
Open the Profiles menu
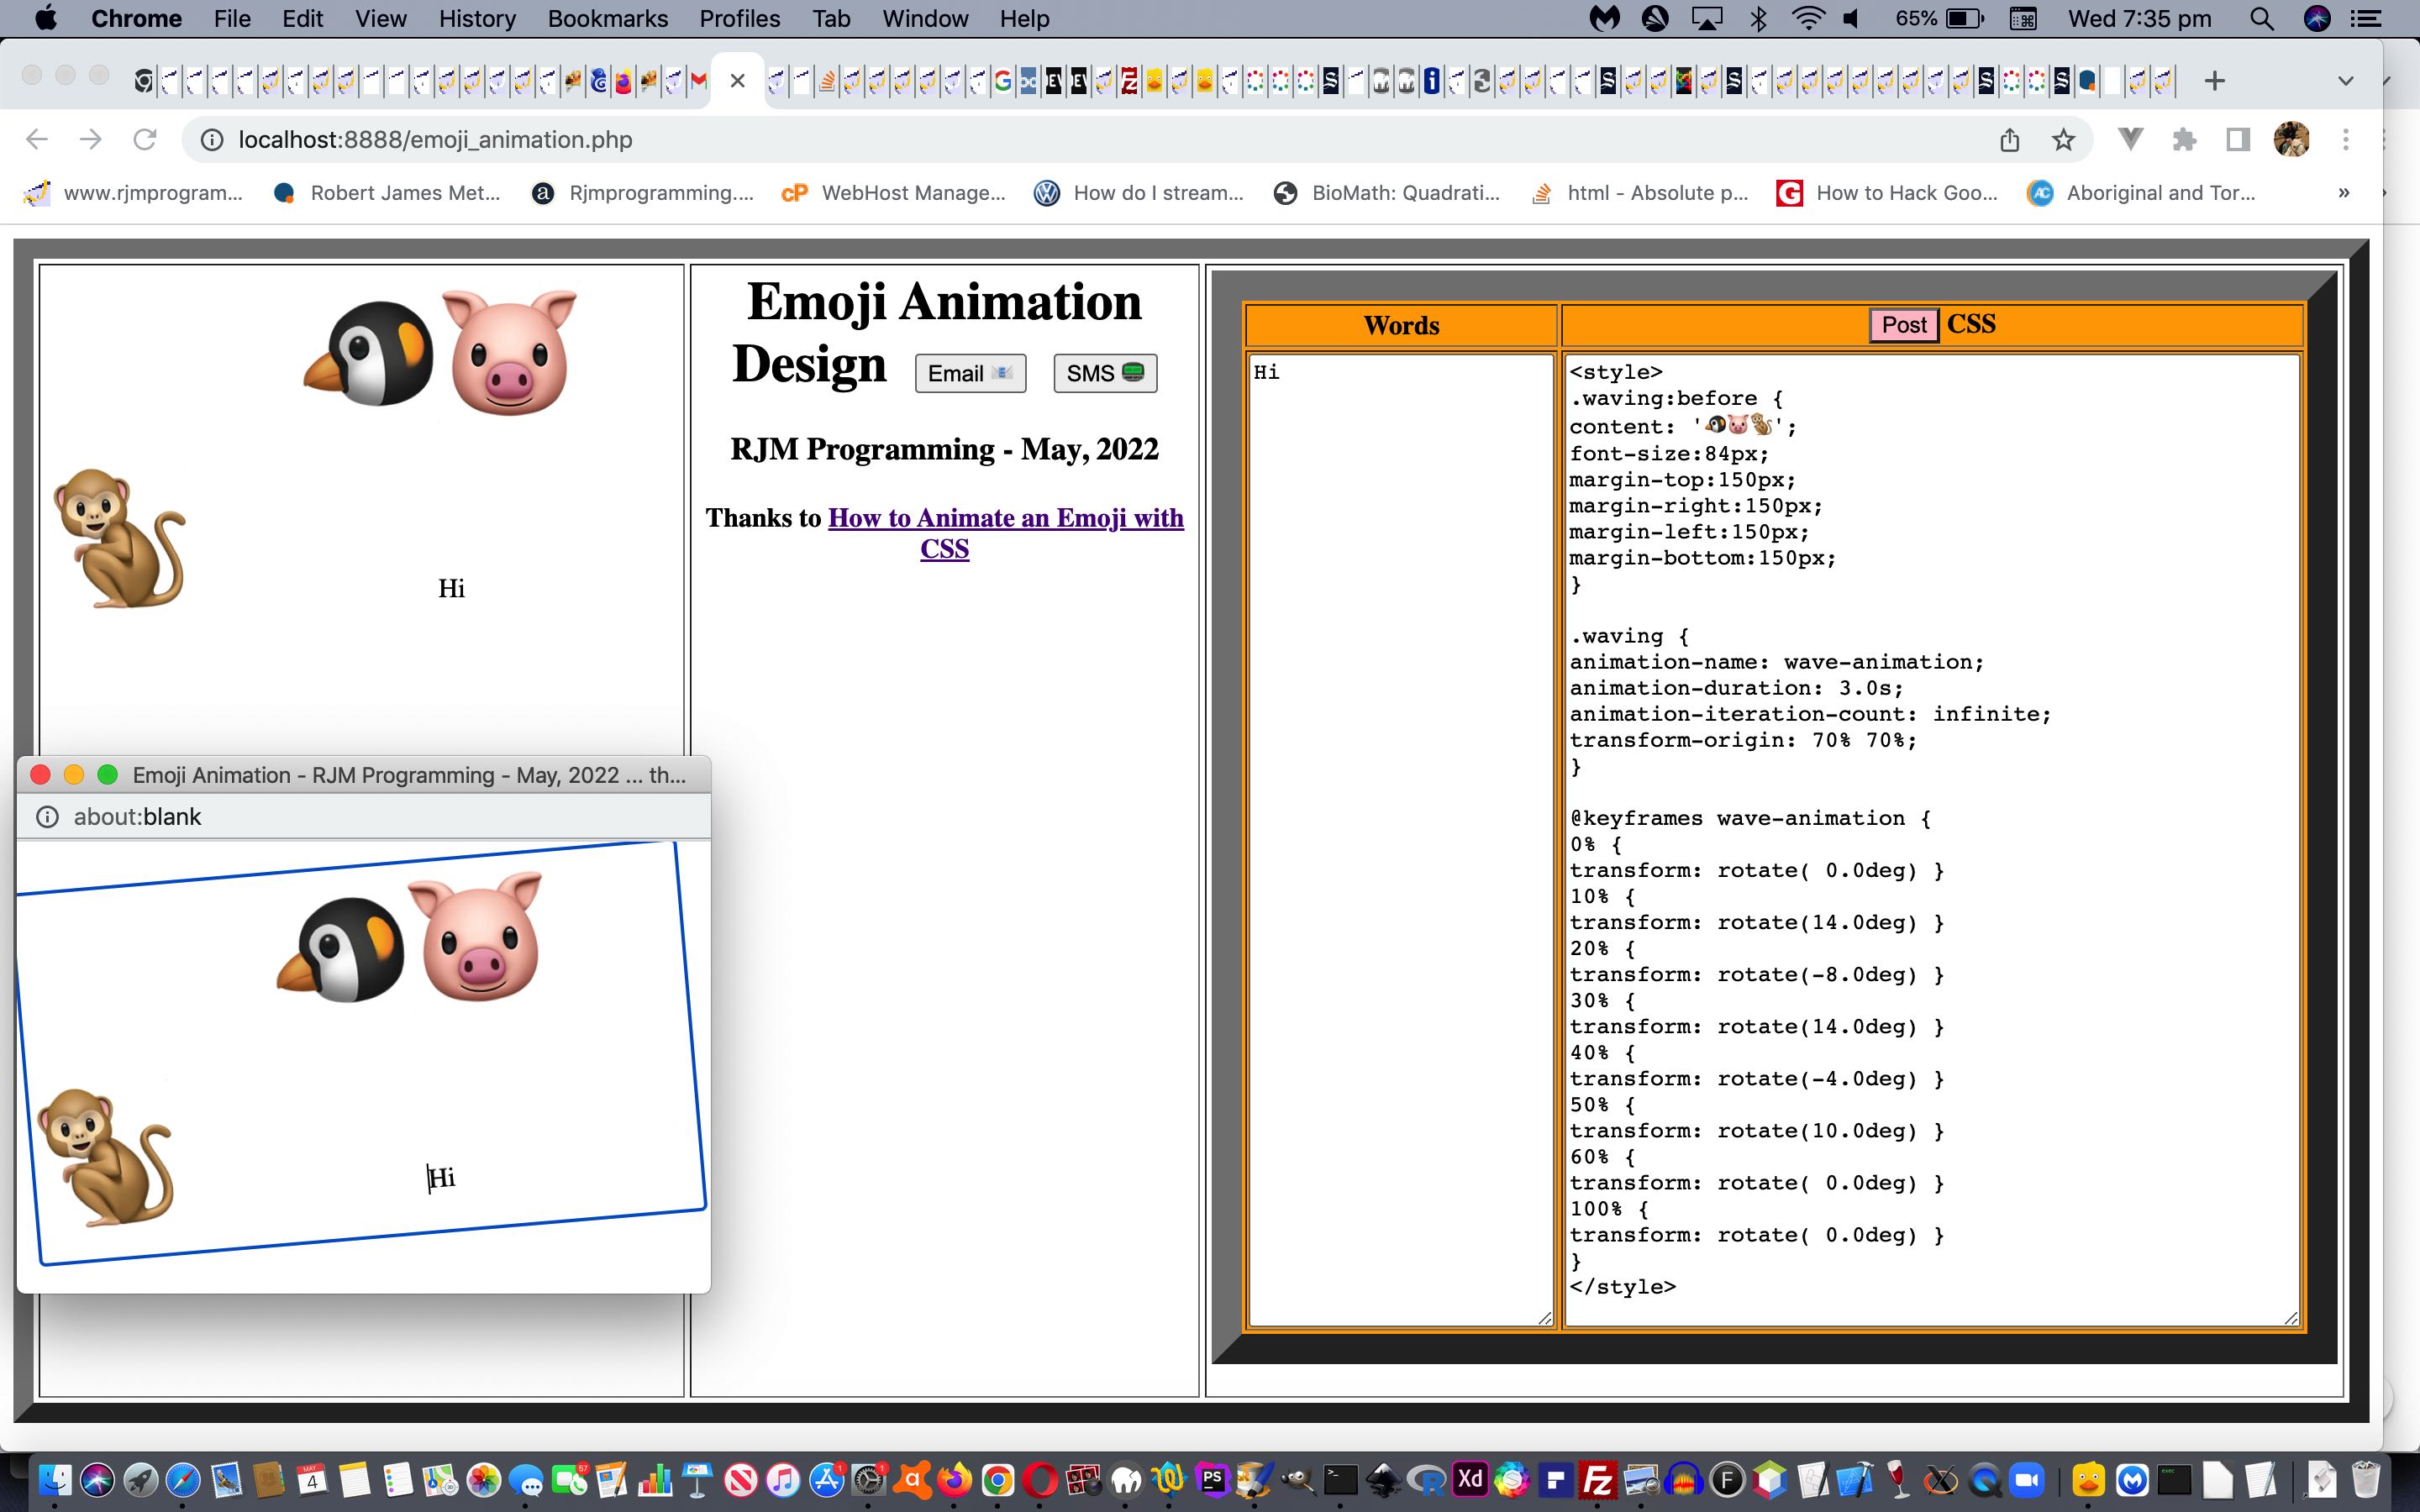(x=739, y=18)
